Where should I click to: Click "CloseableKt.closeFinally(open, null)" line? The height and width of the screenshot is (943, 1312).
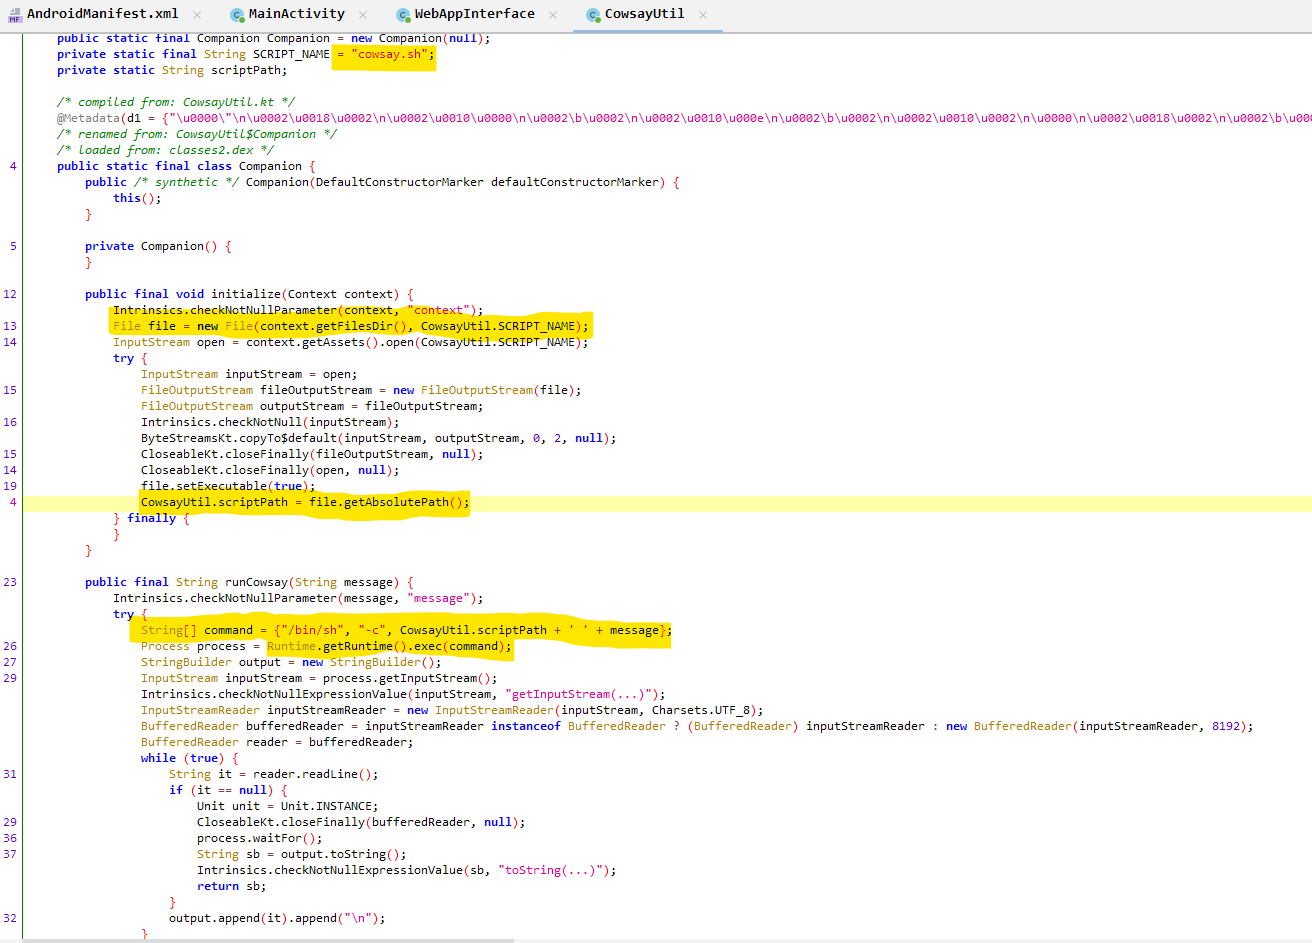[x=270, y=470]
